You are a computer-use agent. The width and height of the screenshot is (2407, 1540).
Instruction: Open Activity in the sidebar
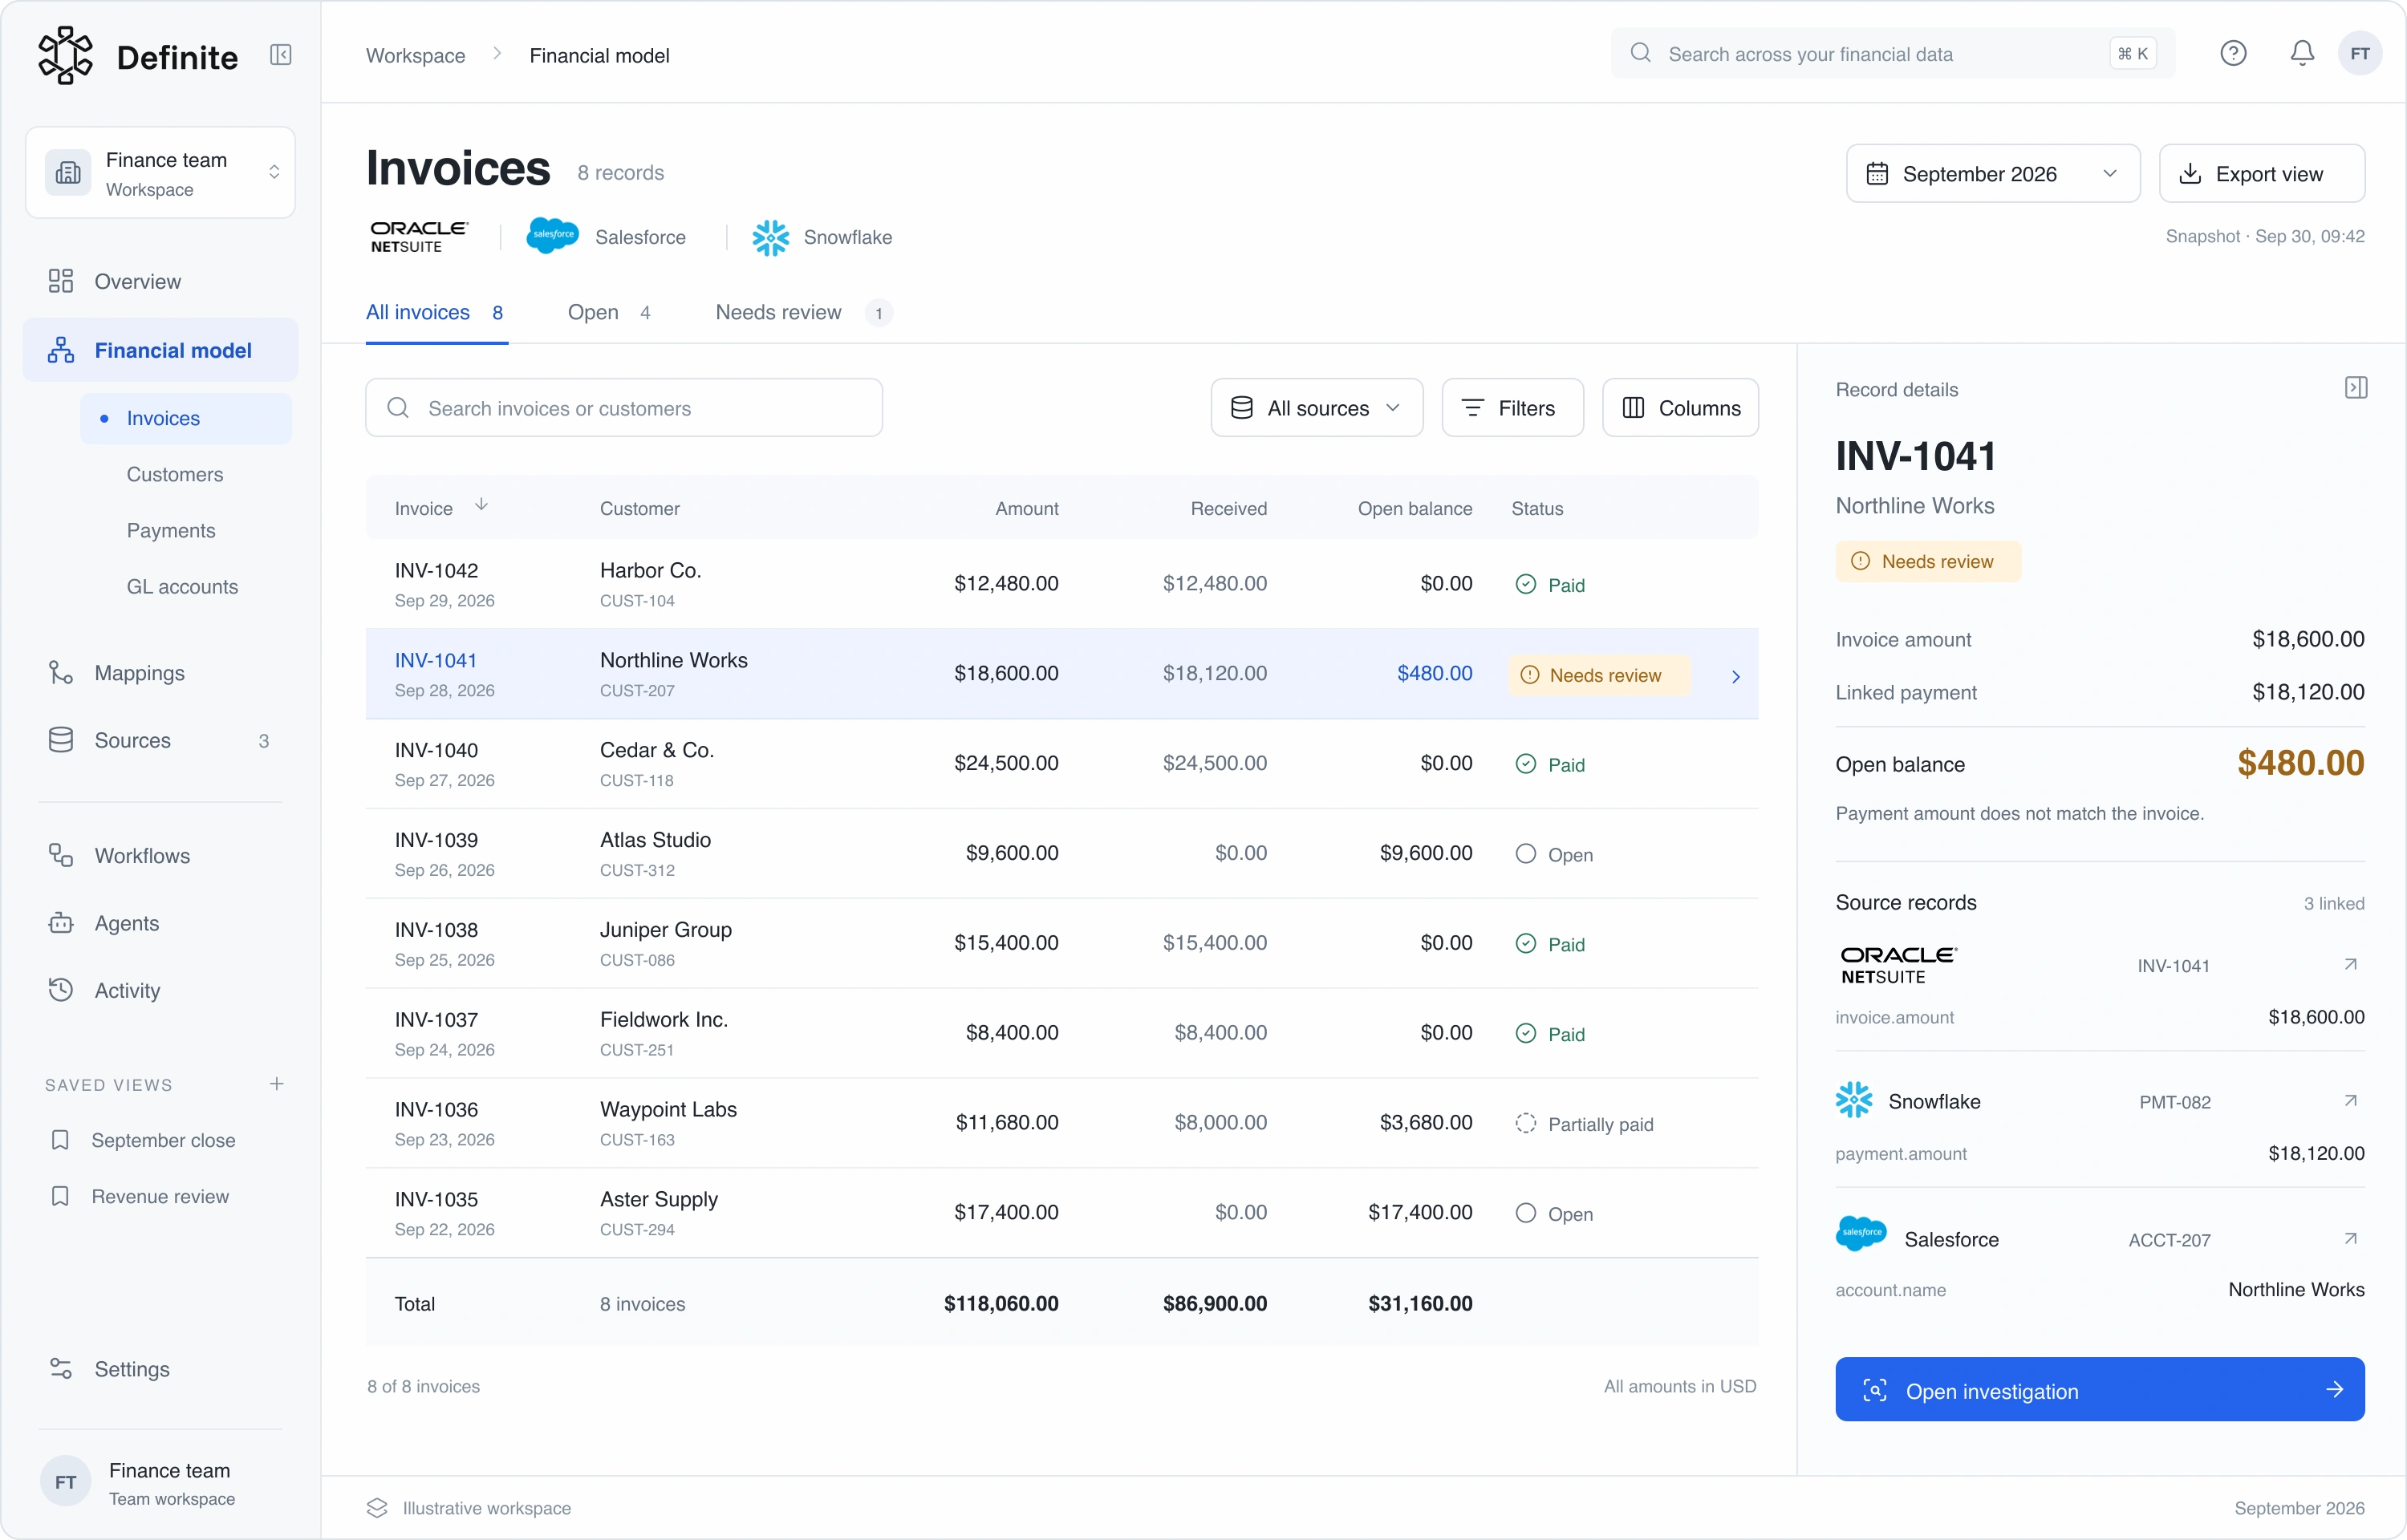pos(160,990)
